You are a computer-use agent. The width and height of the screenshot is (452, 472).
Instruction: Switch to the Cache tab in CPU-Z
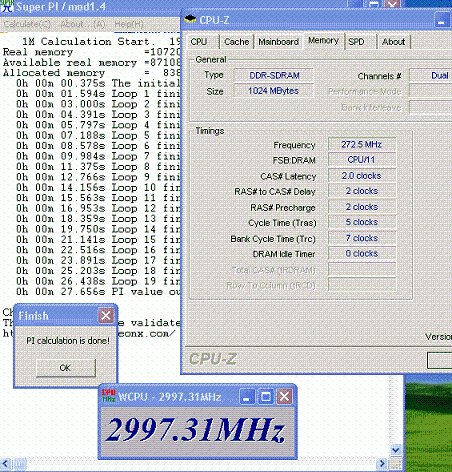pos(237,42)
